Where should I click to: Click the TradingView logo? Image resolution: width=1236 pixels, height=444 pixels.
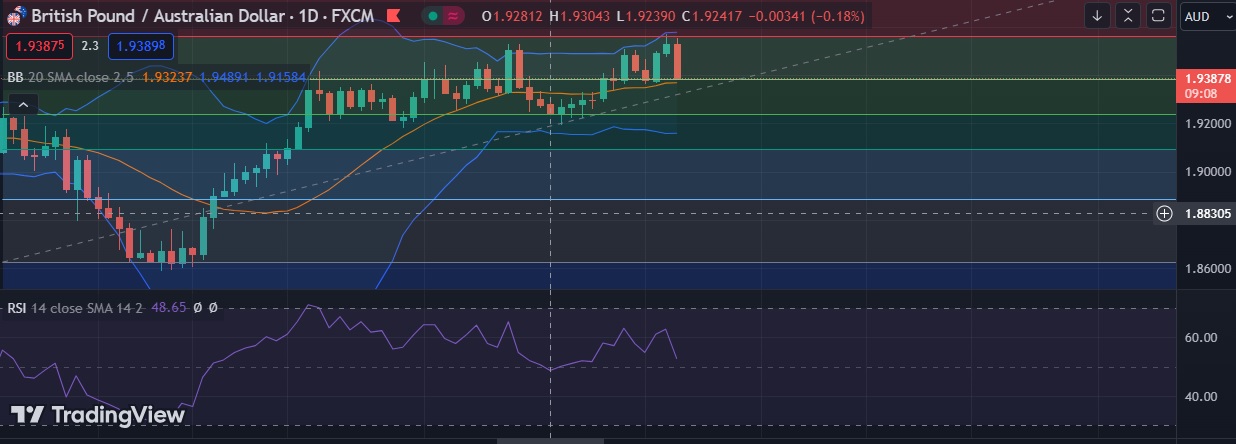point(98,415)
